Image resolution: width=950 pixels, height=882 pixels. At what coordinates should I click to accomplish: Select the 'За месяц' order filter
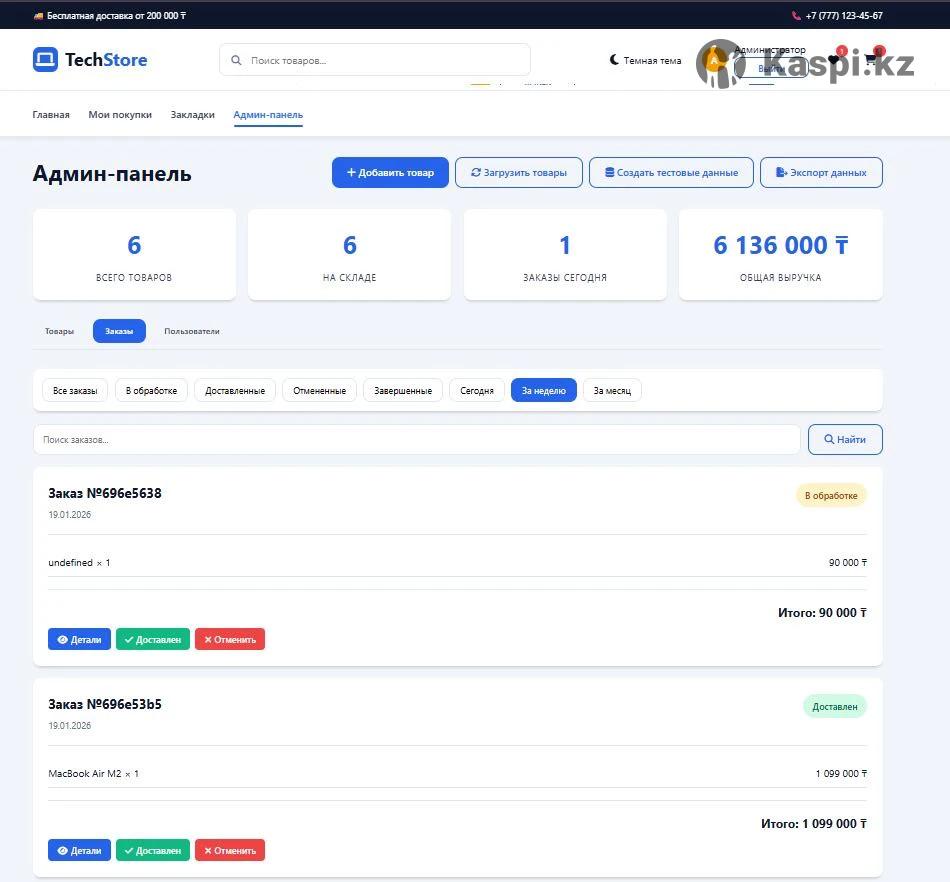pos(612,390)
